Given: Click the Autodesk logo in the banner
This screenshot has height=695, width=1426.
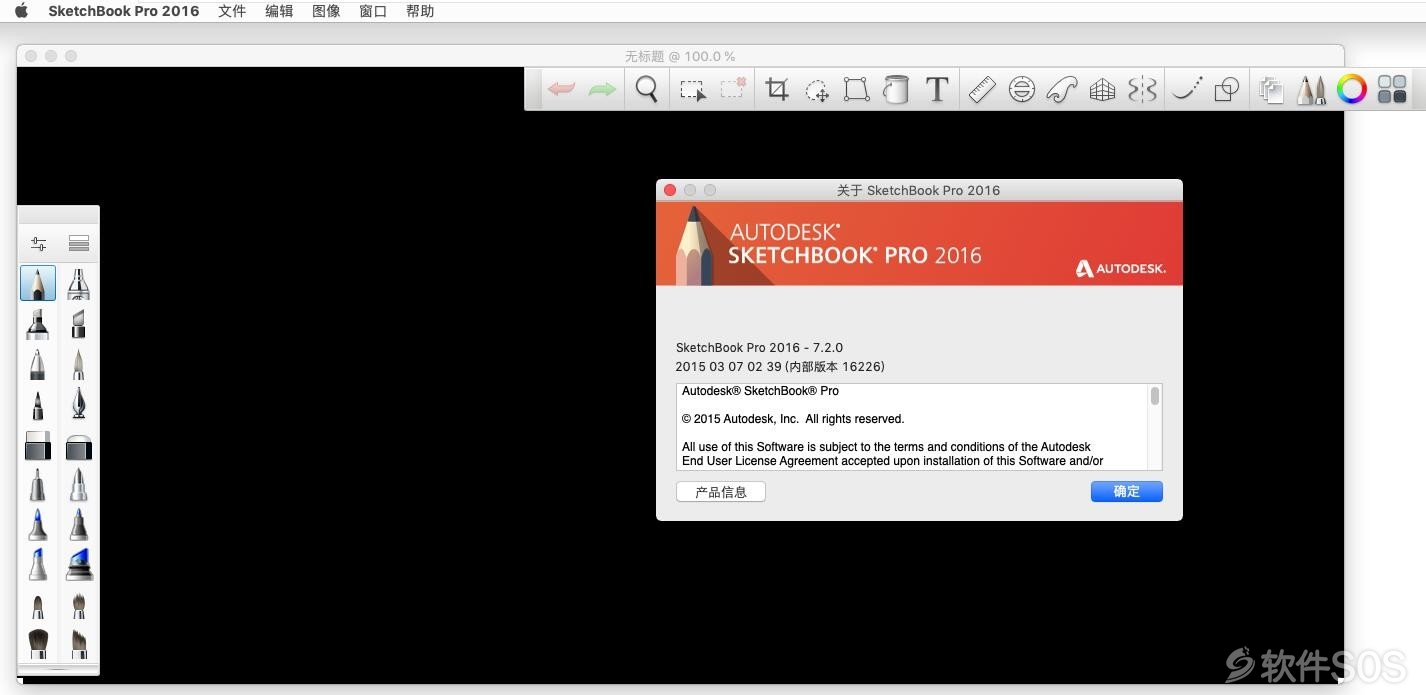Looking at the screenshot, I should (x=1121, y=268).
